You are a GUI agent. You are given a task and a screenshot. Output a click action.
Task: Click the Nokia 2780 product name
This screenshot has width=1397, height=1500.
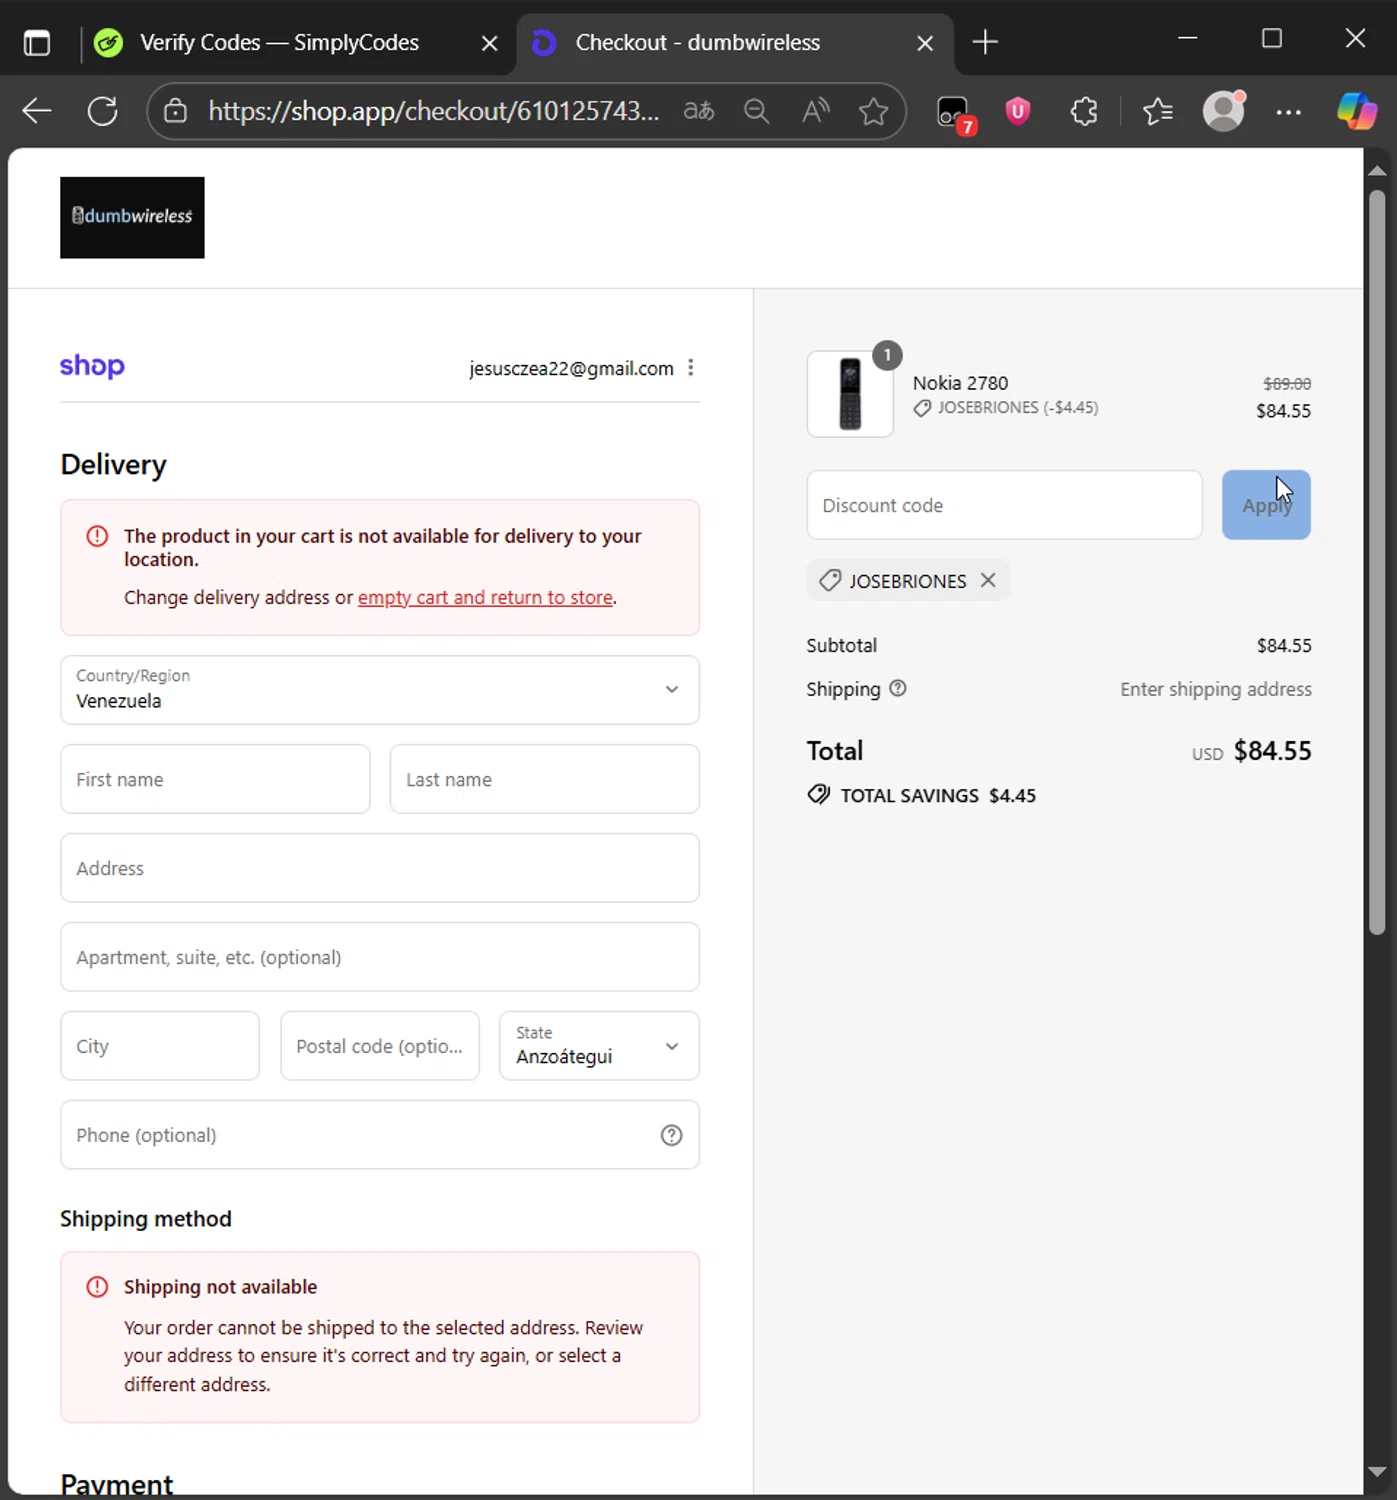[960, 383]
